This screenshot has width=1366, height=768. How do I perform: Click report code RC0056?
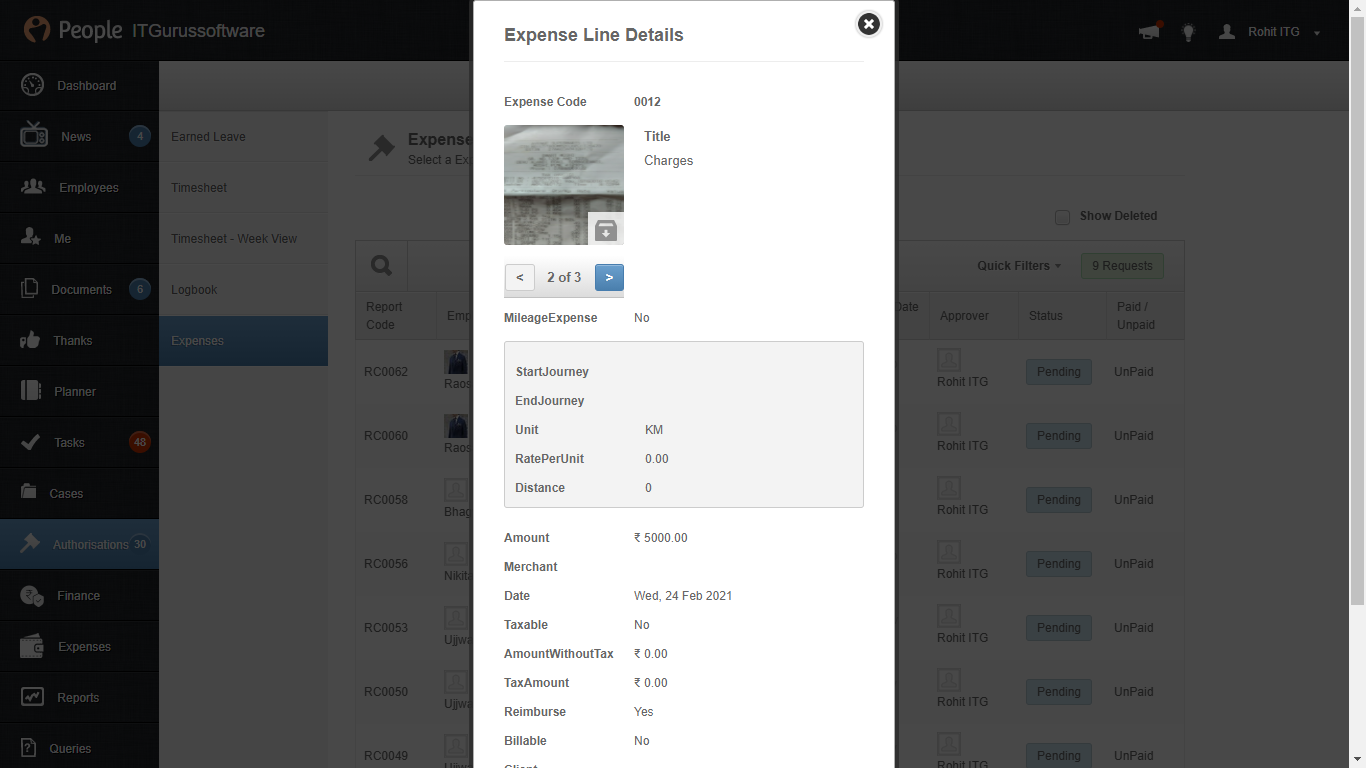click(x=386, y=564)
